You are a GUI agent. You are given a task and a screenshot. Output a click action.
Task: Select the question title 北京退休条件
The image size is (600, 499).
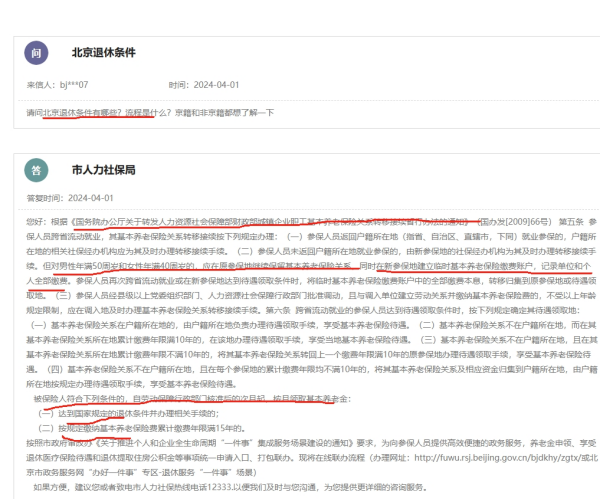coord(104,53)
